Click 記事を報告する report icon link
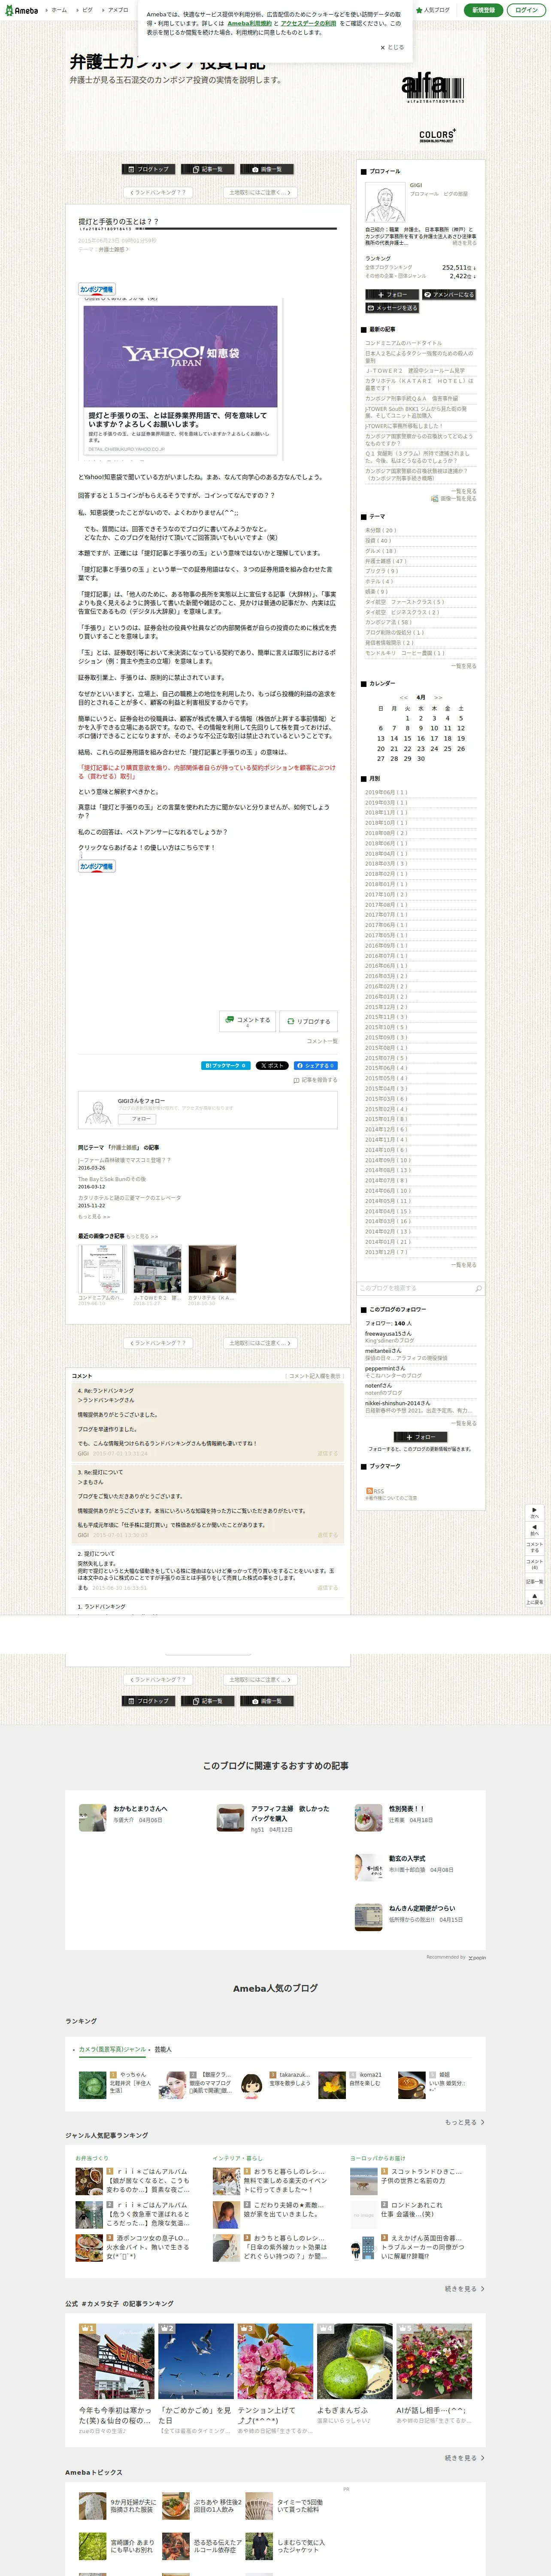The height and width of the screenshot is (2576, 551). [315, 1080]
